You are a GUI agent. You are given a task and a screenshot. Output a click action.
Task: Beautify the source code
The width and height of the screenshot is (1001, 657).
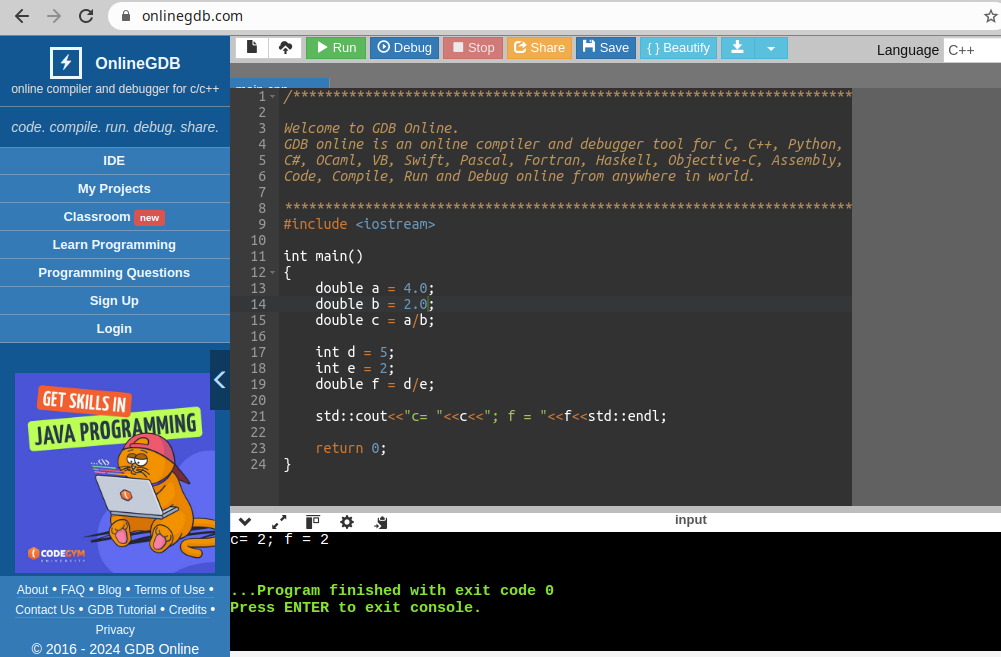pos(679,48)
